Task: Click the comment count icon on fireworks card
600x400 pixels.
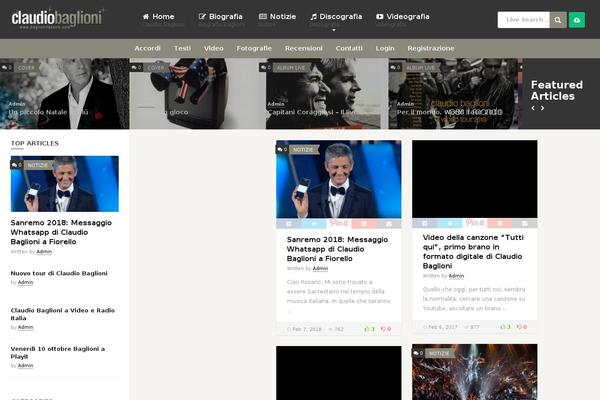Action: [x=418, y=353]
